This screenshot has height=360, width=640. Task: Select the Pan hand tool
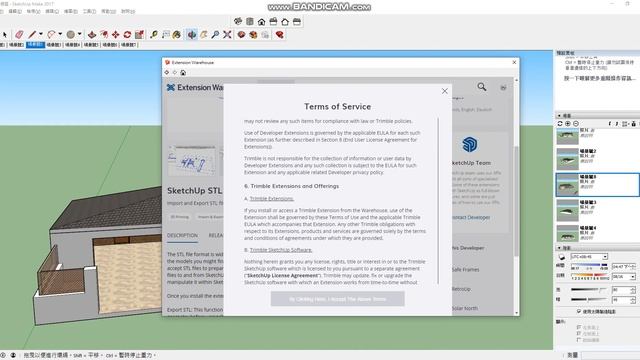click(x=203, y=35)
